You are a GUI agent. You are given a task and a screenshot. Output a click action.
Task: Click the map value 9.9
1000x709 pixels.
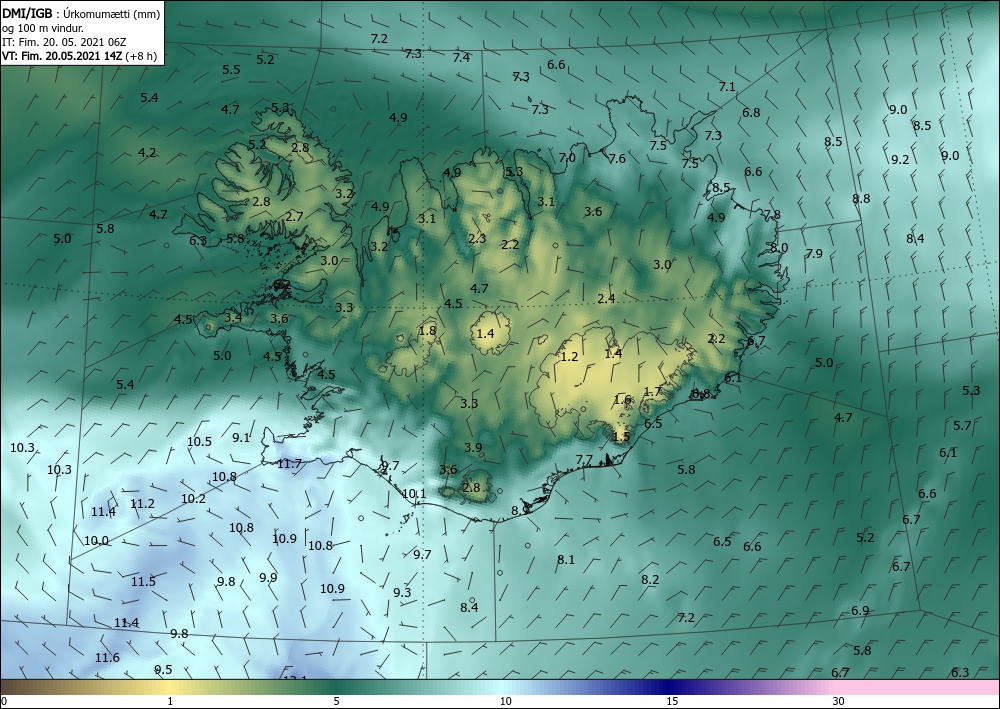(268, 578)
